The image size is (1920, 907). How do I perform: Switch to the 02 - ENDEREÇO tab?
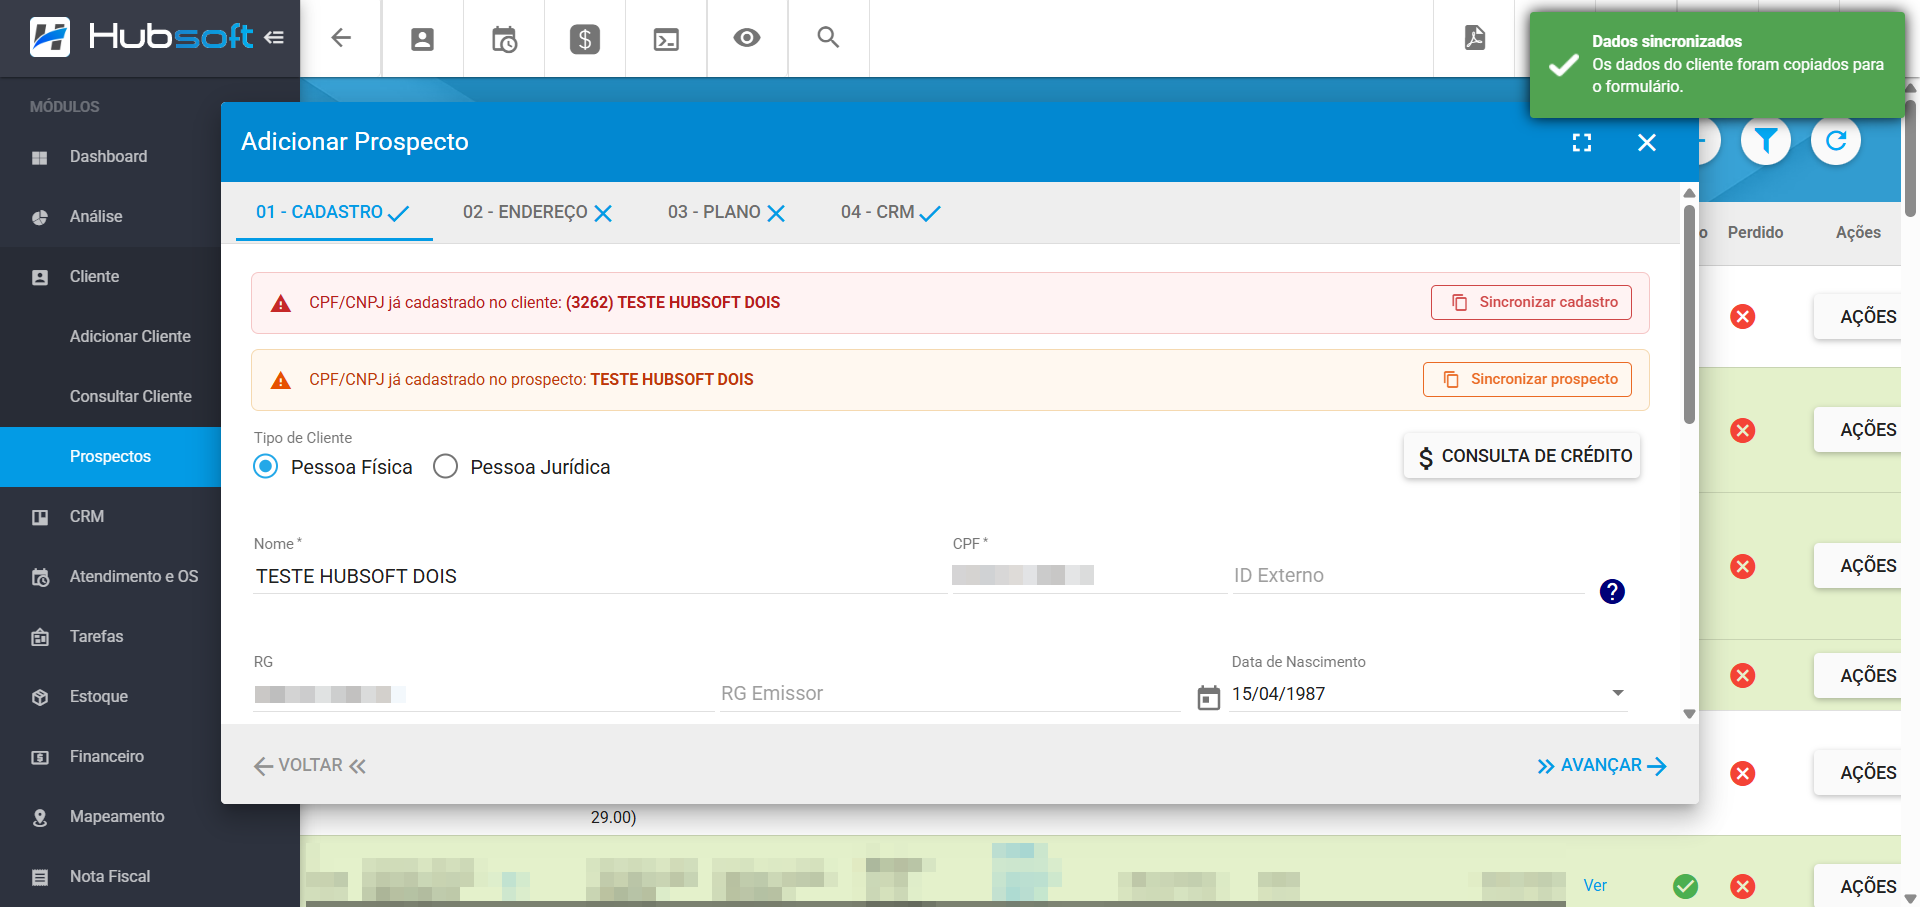(x=538, y=212)
